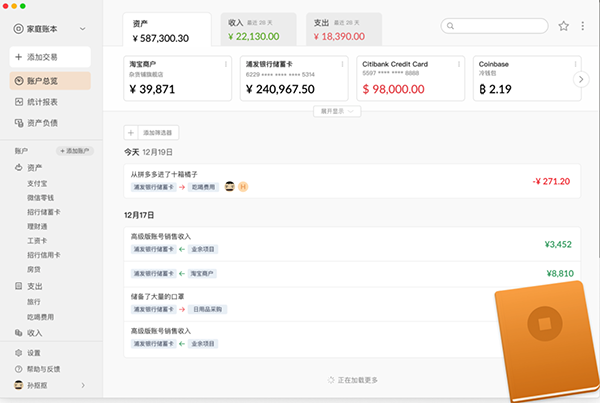600x403 pixels.
Task: Click the 添加交易 add transaction button
Action: [x=50, y=57]
